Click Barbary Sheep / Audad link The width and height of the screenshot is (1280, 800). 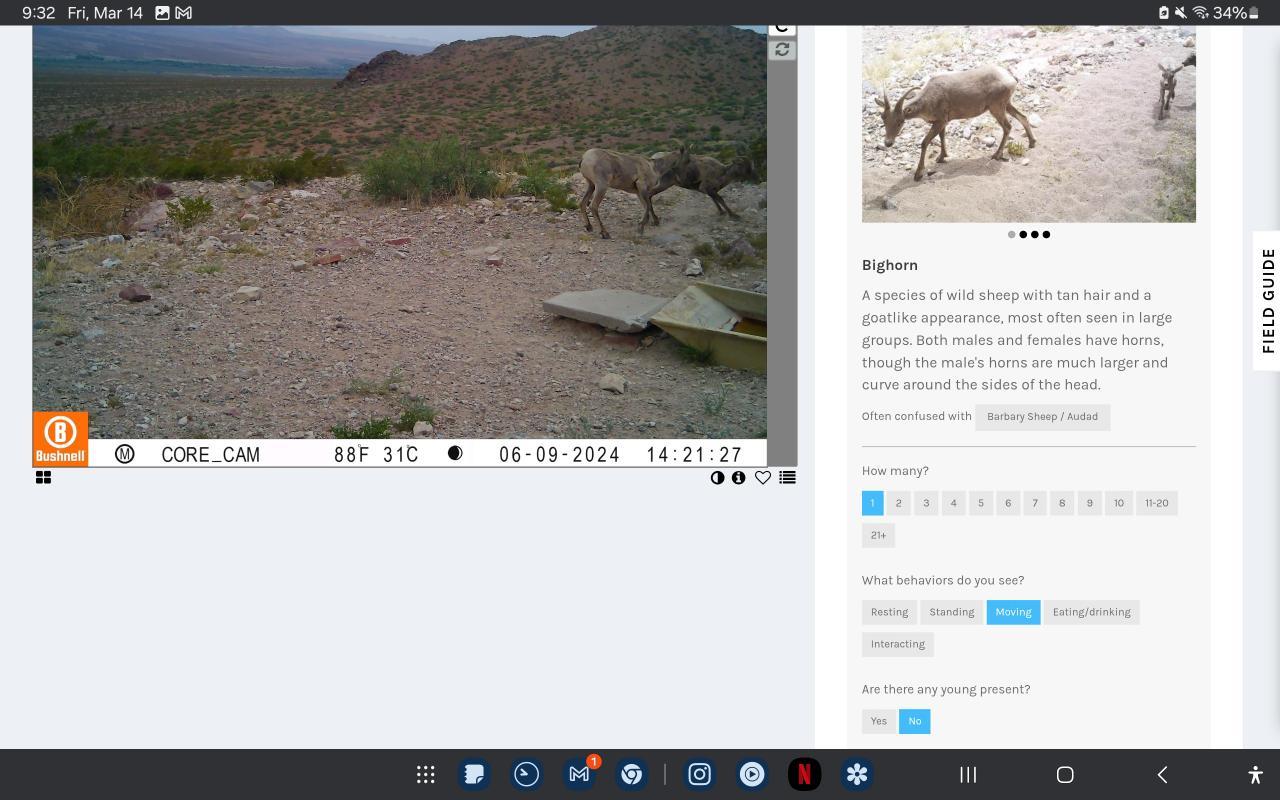1042,417
